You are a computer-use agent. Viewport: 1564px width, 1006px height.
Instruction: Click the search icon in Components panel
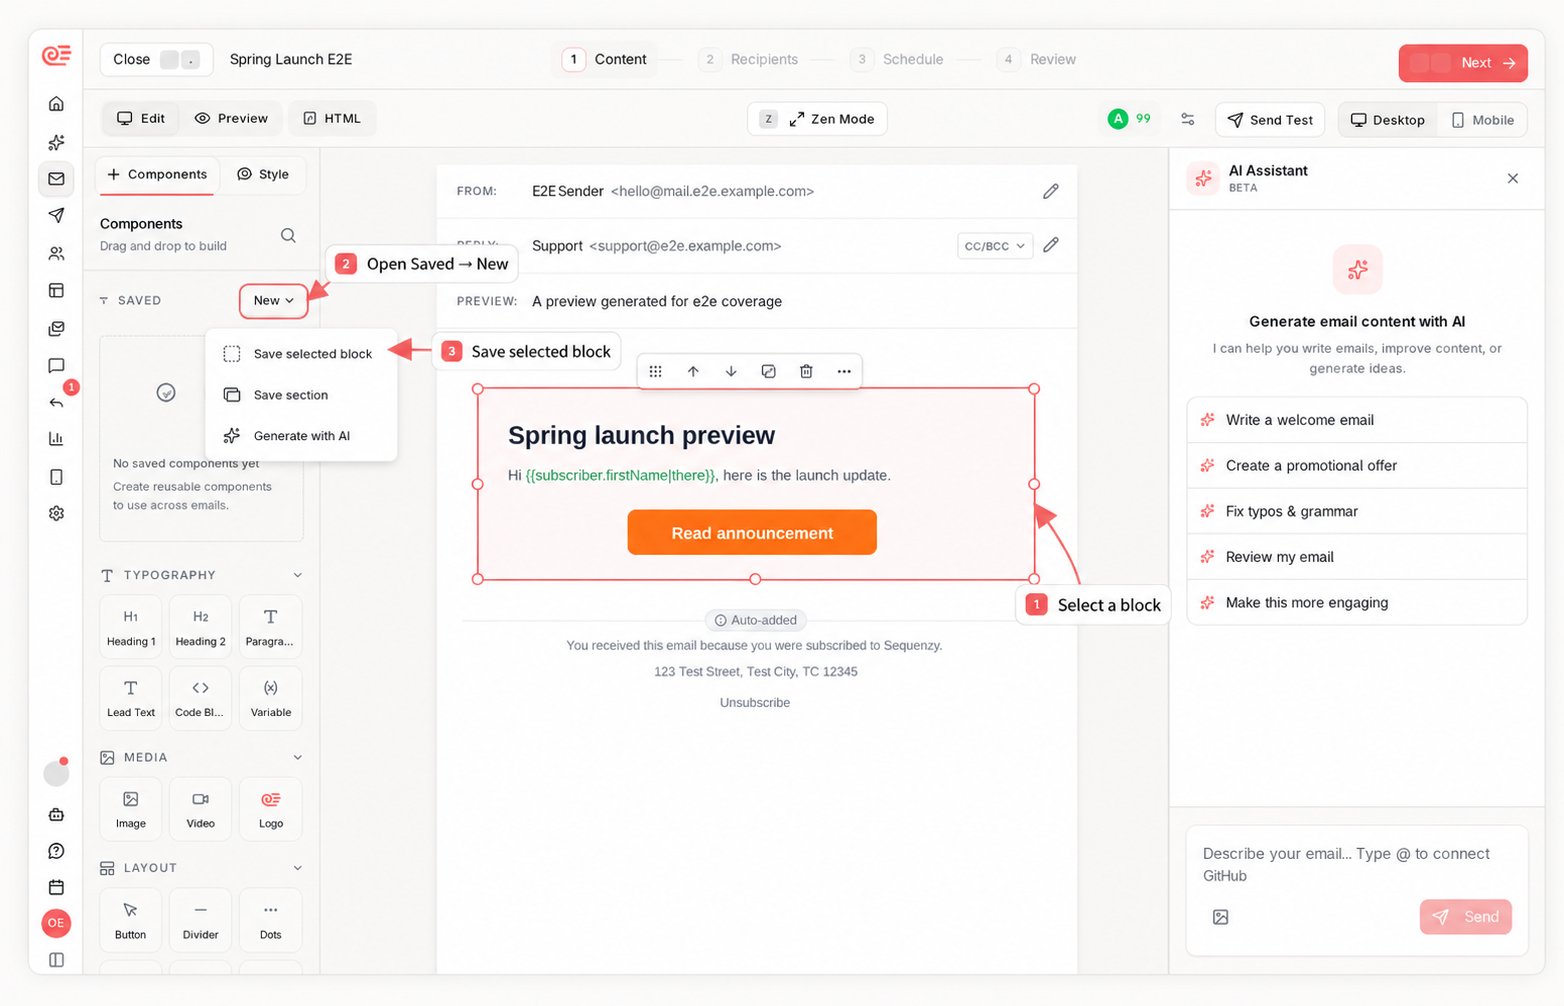pyautogui.click(x=288, y=236)
